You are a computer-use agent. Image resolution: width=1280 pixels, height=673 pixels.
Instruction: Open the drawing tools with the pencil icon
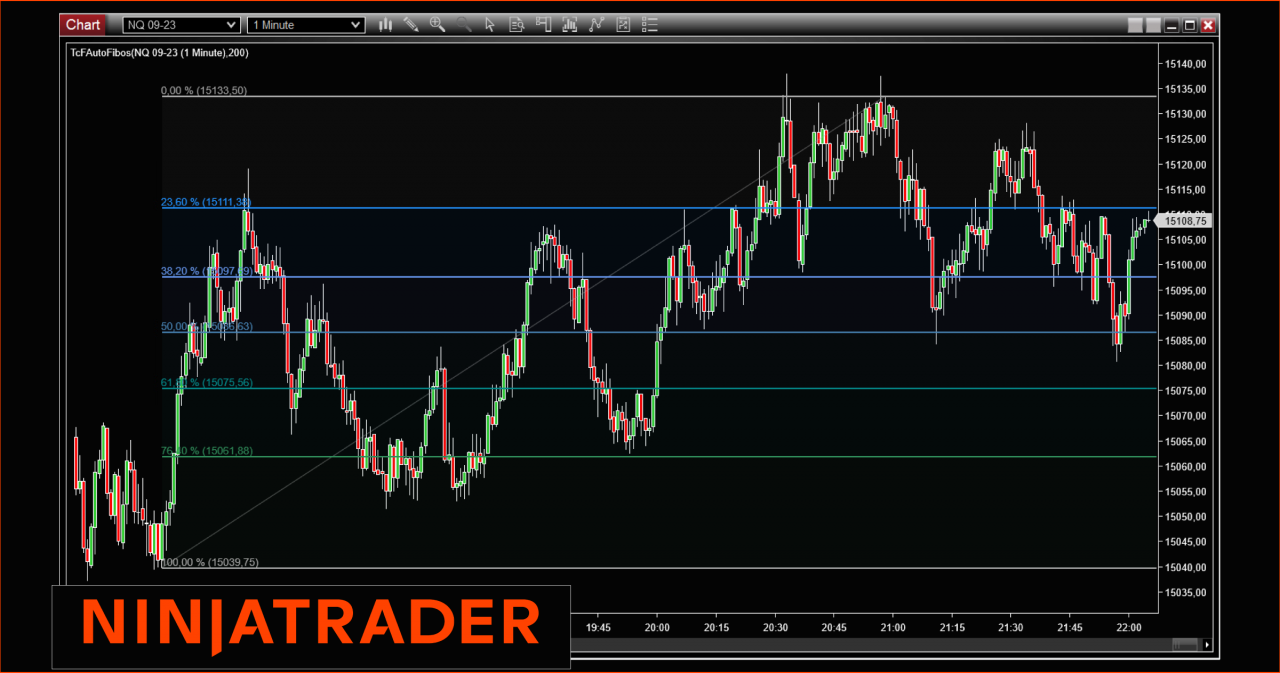pos(411,24)
